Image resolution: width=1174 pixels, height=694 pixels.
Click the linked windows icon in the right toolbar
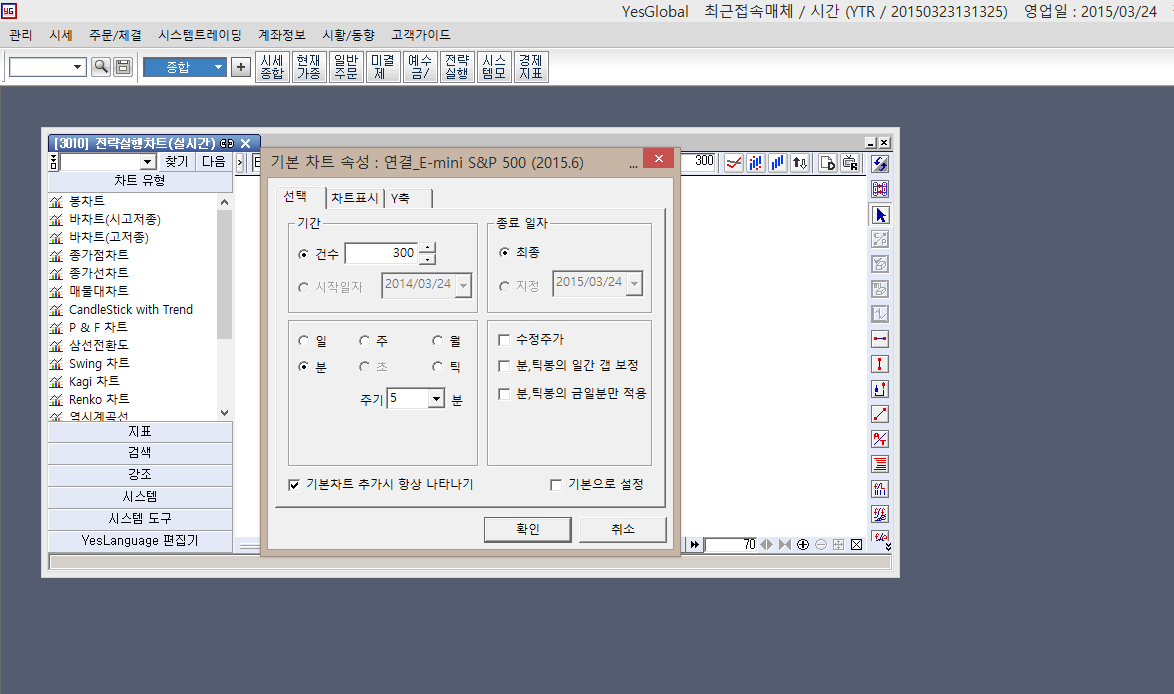[880, 189]
